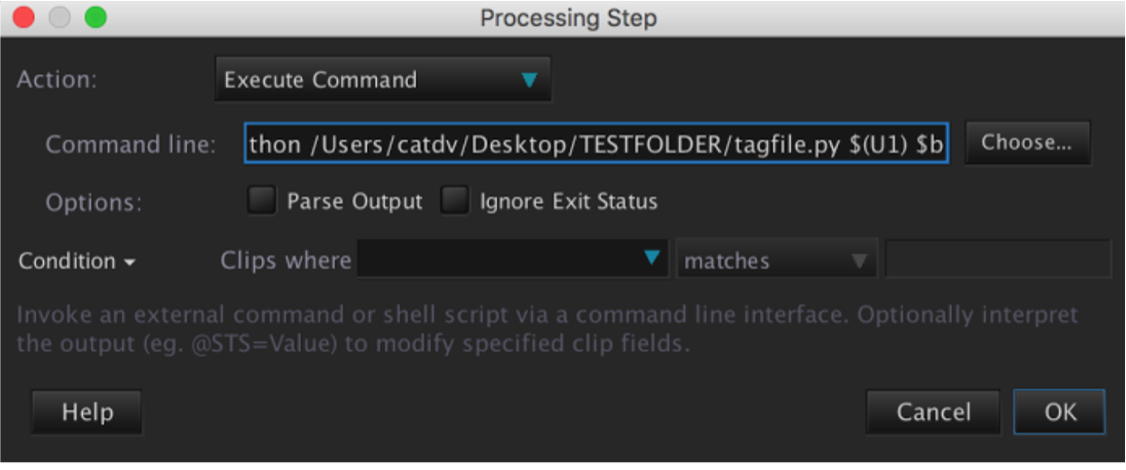The width and height of the screenshot is (1126, 470).
Task: Minimize the Processing Step window
Action: click(60, 18)
